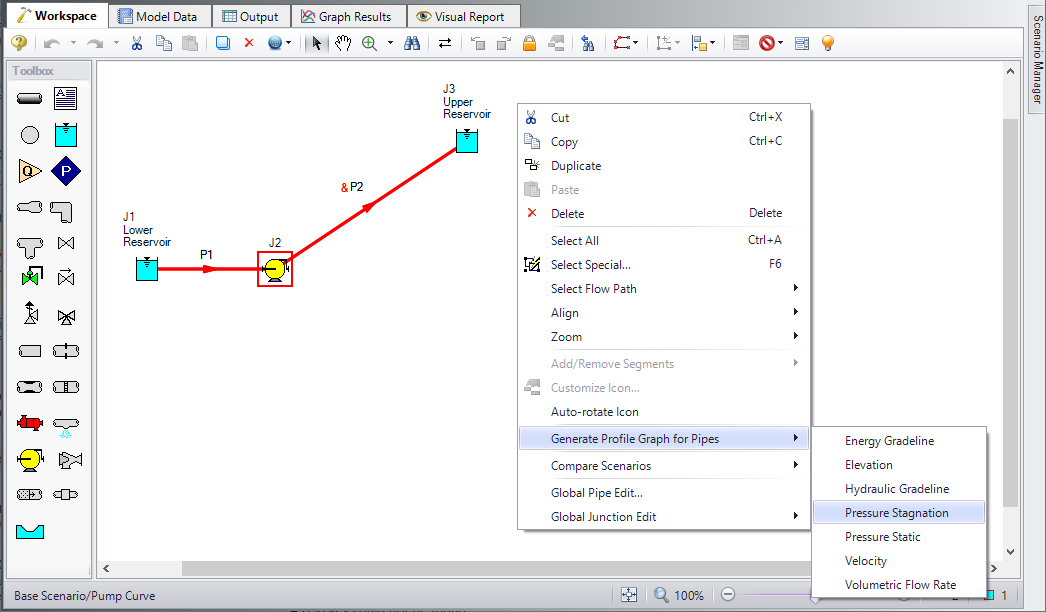
Task: Expand the Align submenu
Action: pyautogui.click(x=564, y=312)
